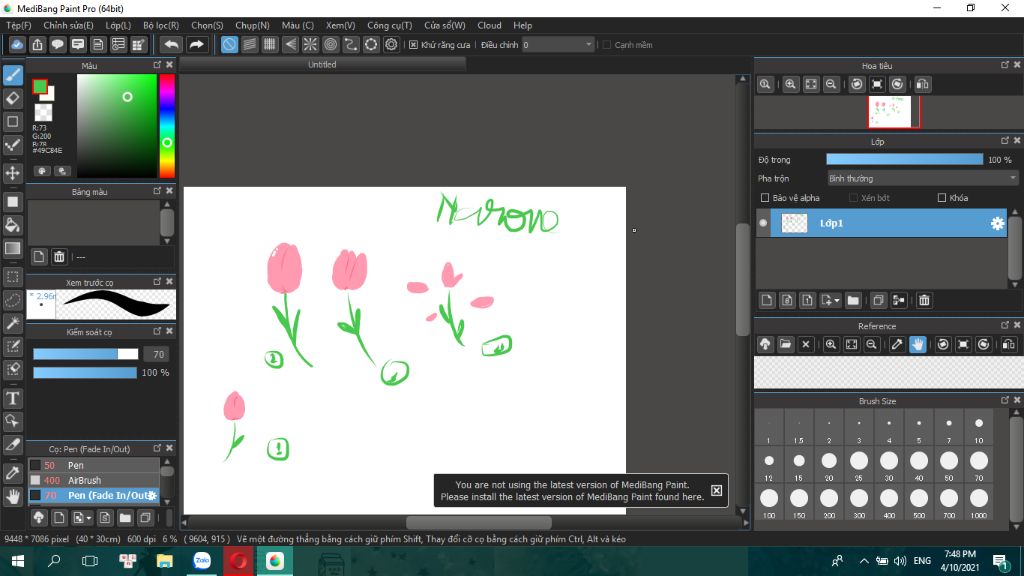Open the Cloud menu
The image size is (1024, 576).
[x=489, y=25]
